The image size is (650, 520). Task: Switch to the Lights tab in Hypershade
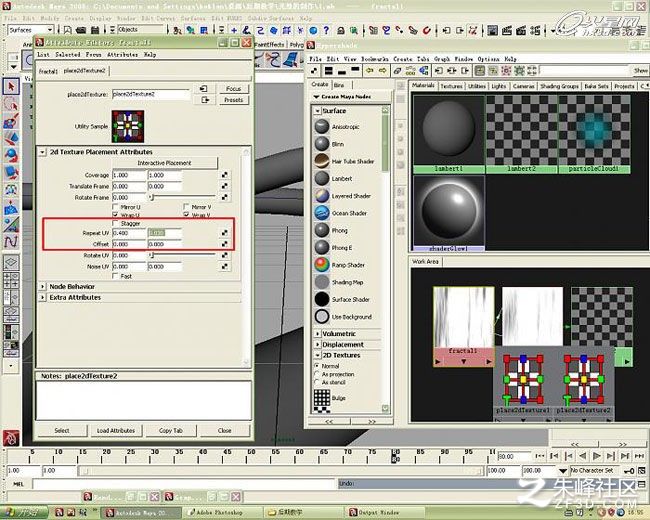pos(499,86)
